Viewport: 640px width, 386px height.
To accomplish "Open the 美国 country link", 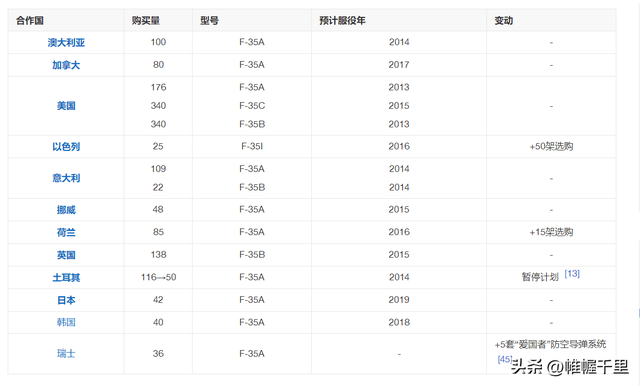I will click(x=66, y=106).
